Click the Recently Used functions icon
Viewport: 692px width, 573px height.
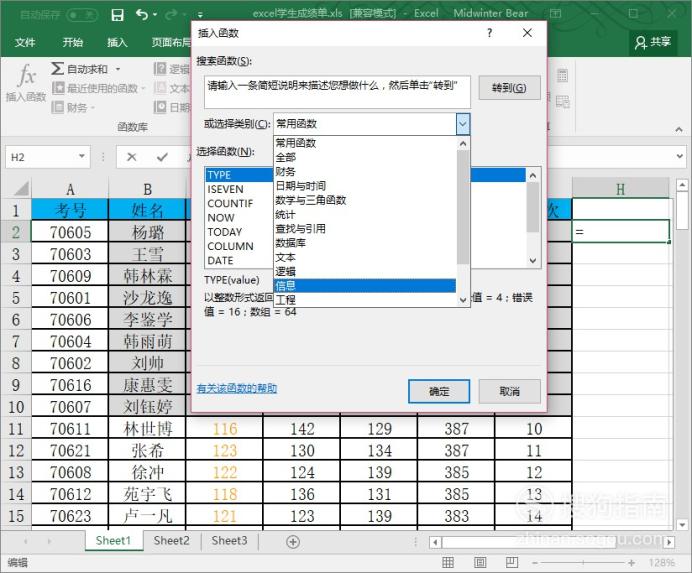click(58, 88)
